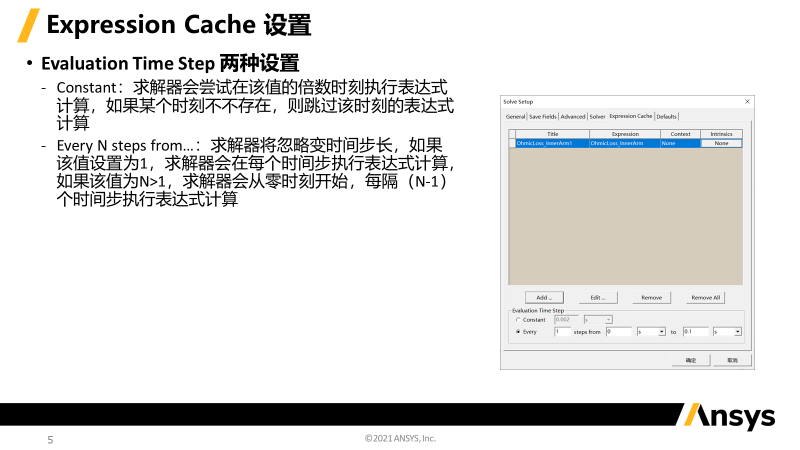Open the Save Fields tab

pos(542,117)
